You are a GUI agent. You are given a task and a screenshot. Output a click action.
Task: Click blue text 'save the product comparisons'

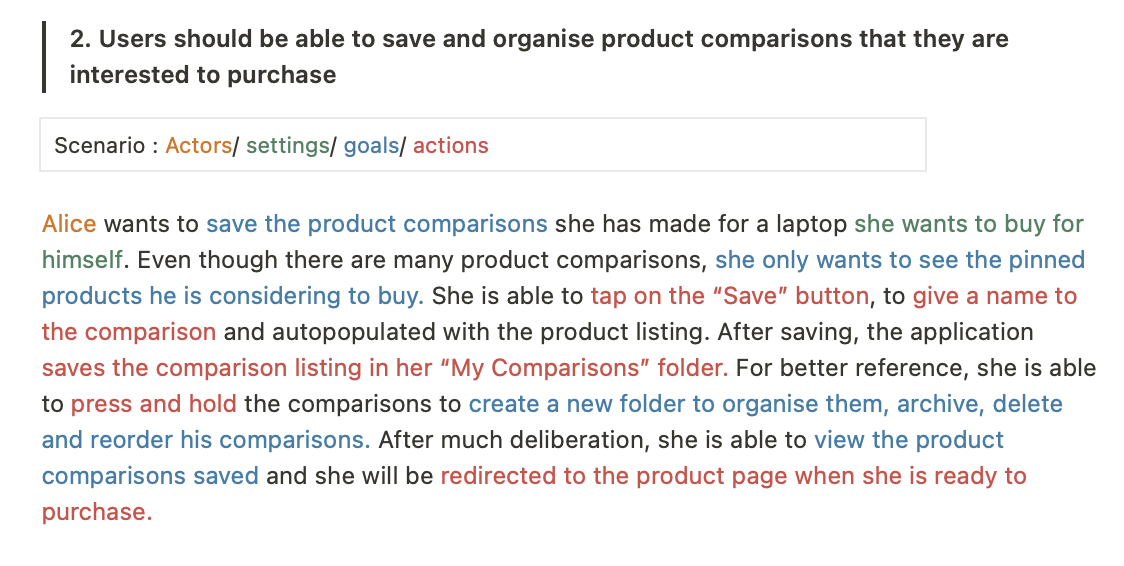[x=377, y=224]
